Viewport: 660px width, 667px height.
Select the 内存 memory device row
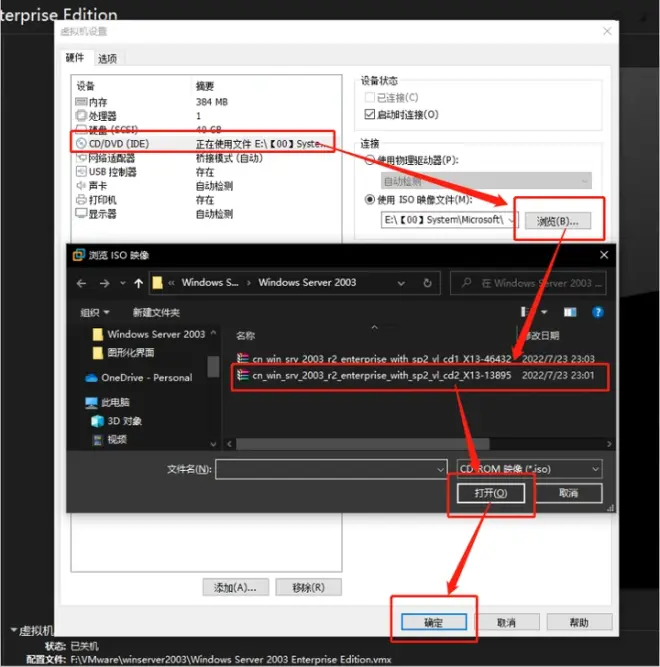(x=206, y=102)
